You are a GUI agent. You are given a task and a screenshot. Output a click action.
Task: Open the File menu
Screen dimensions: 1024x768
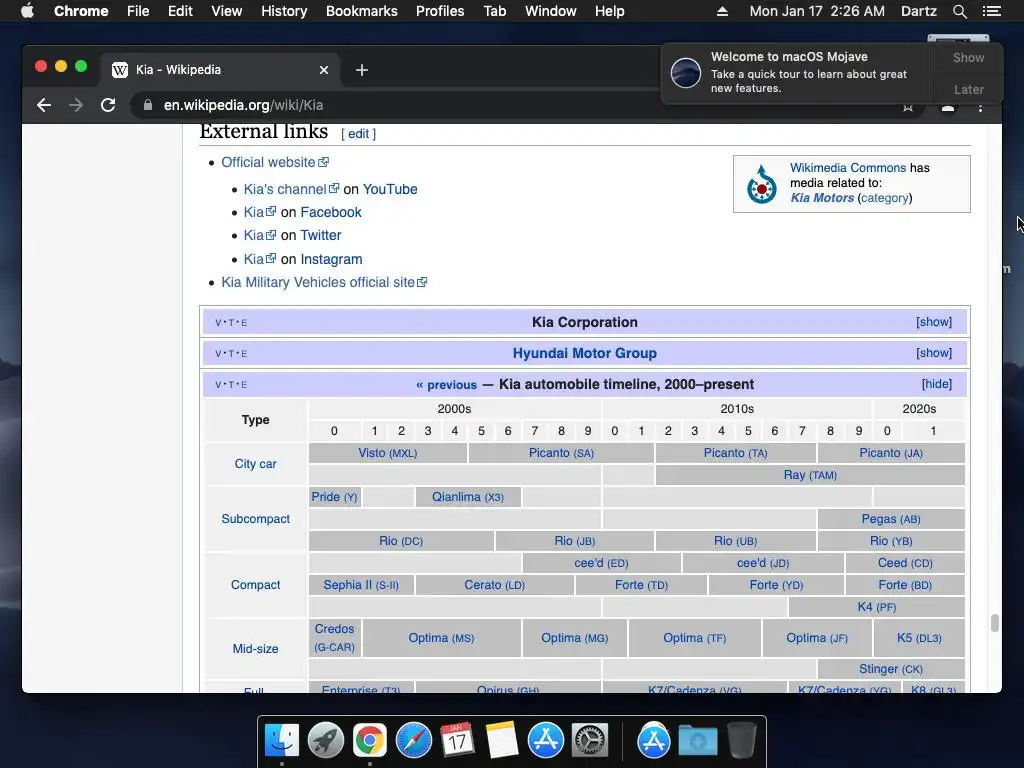click(x=138, y=11)
